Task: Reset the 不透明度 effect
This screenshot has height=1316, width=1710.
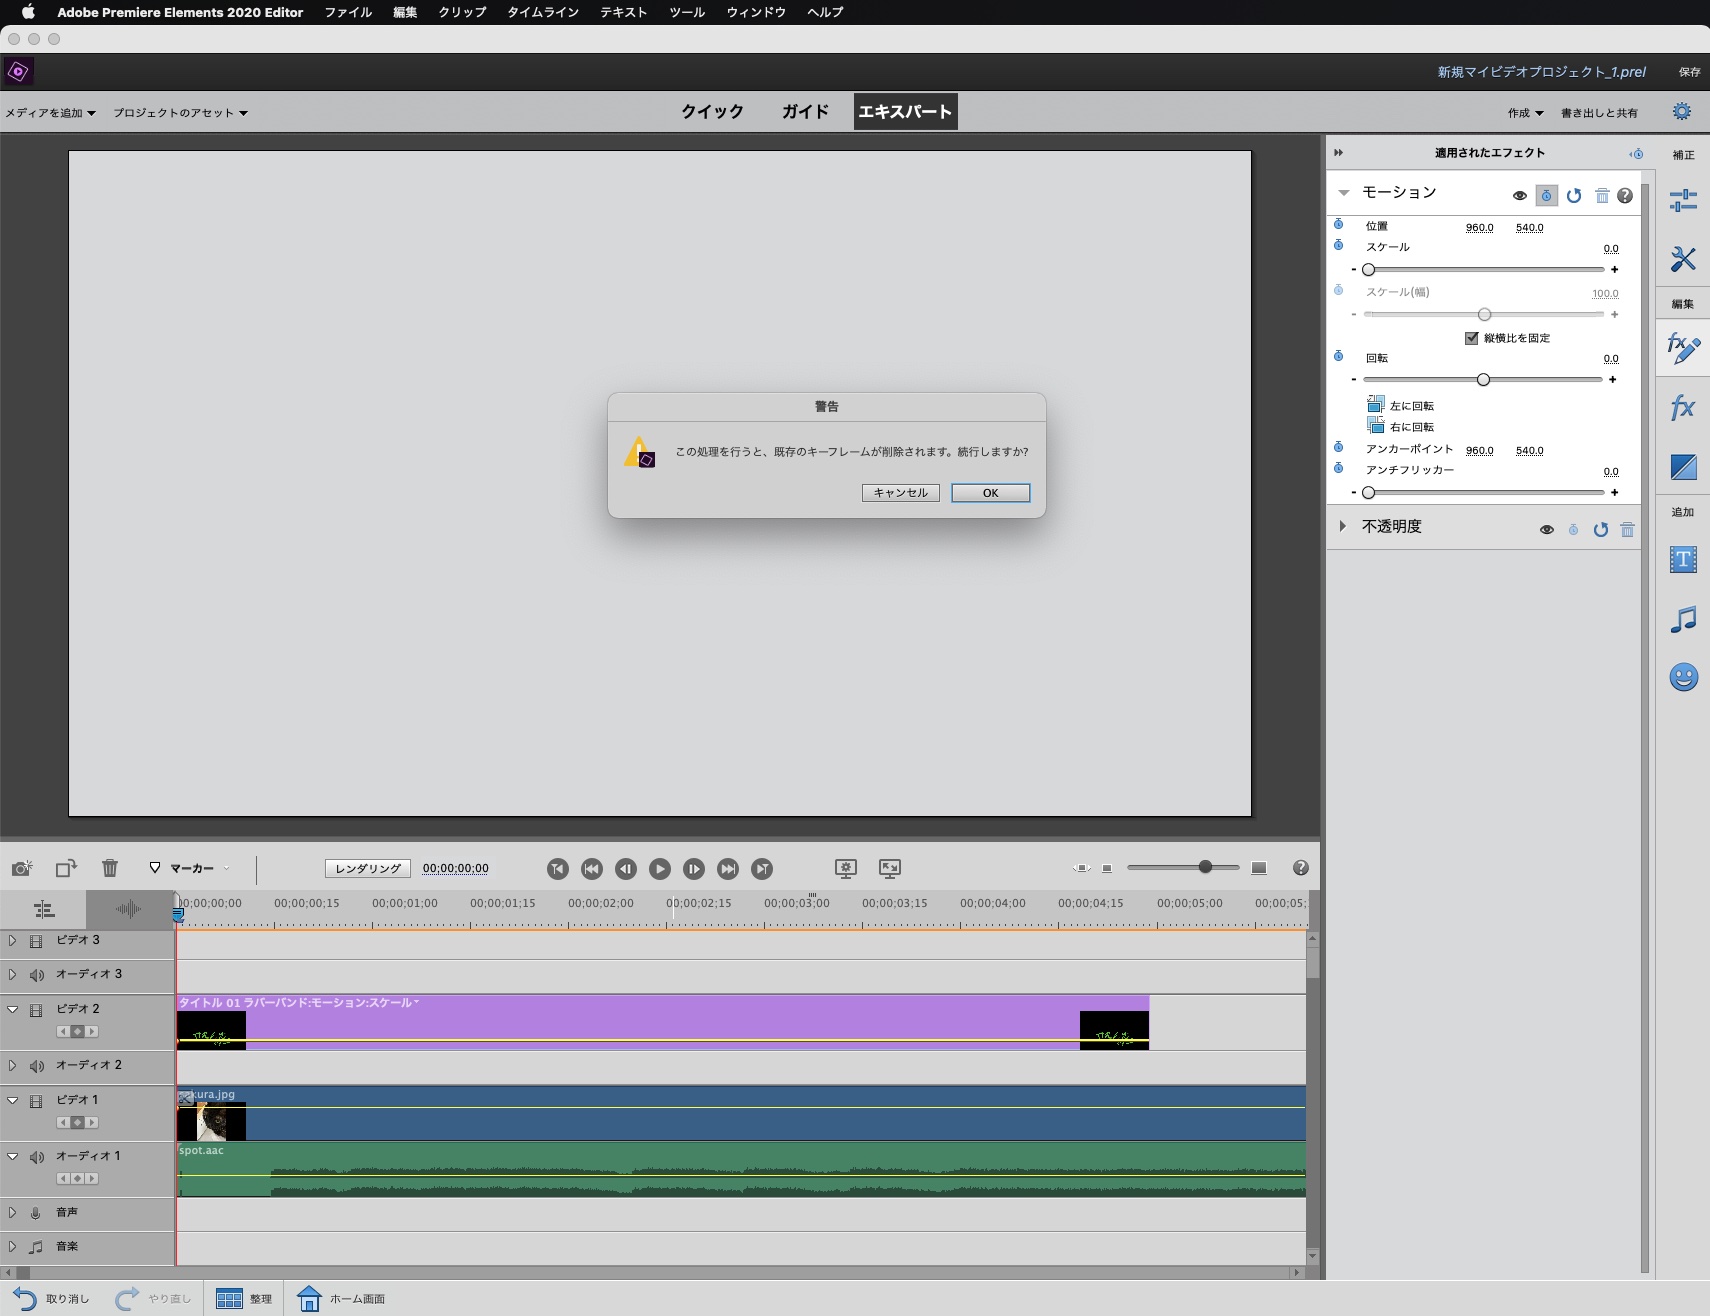Action: (1601, 530)
